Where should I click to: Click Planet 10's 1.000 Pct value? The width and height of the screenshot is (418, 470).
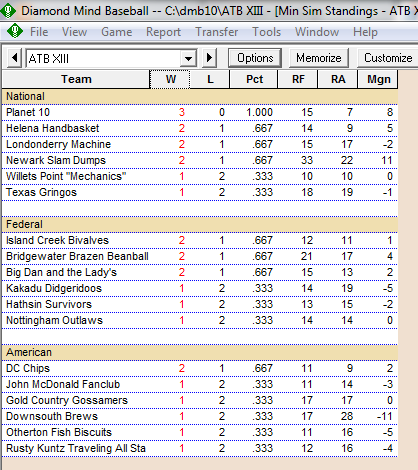pyautogui.click(x=259, y=112)
